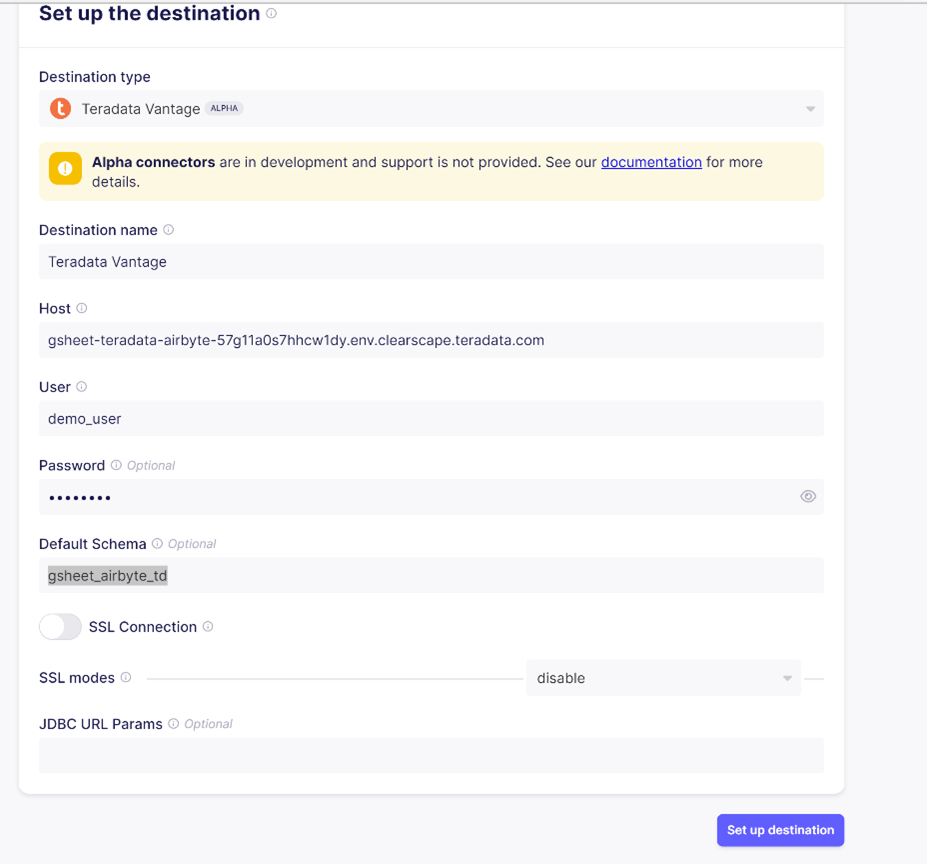Open the Destination type dropdown
Screen dimensions: 927x864
809,108
